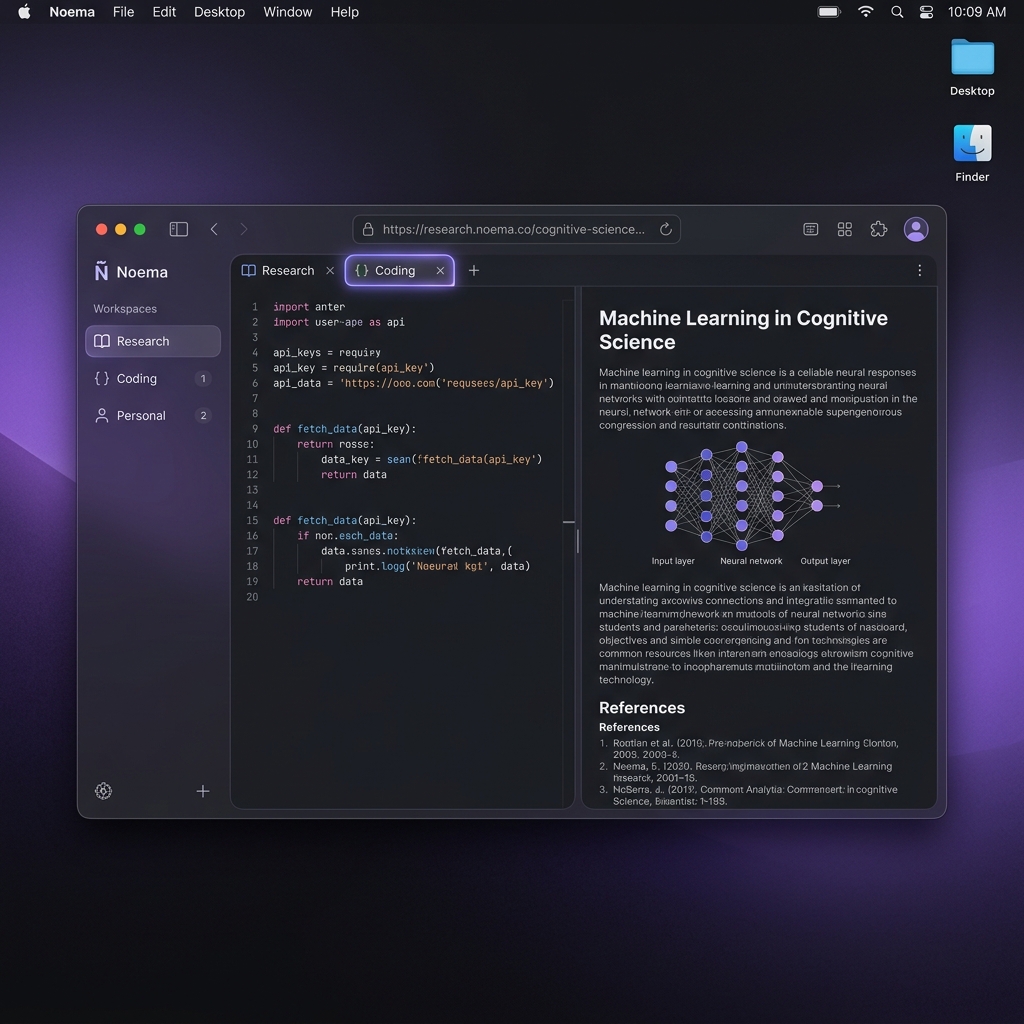The image size is (1024, 1024).
Task: Click the Output layer label
Action: point(825,560)
